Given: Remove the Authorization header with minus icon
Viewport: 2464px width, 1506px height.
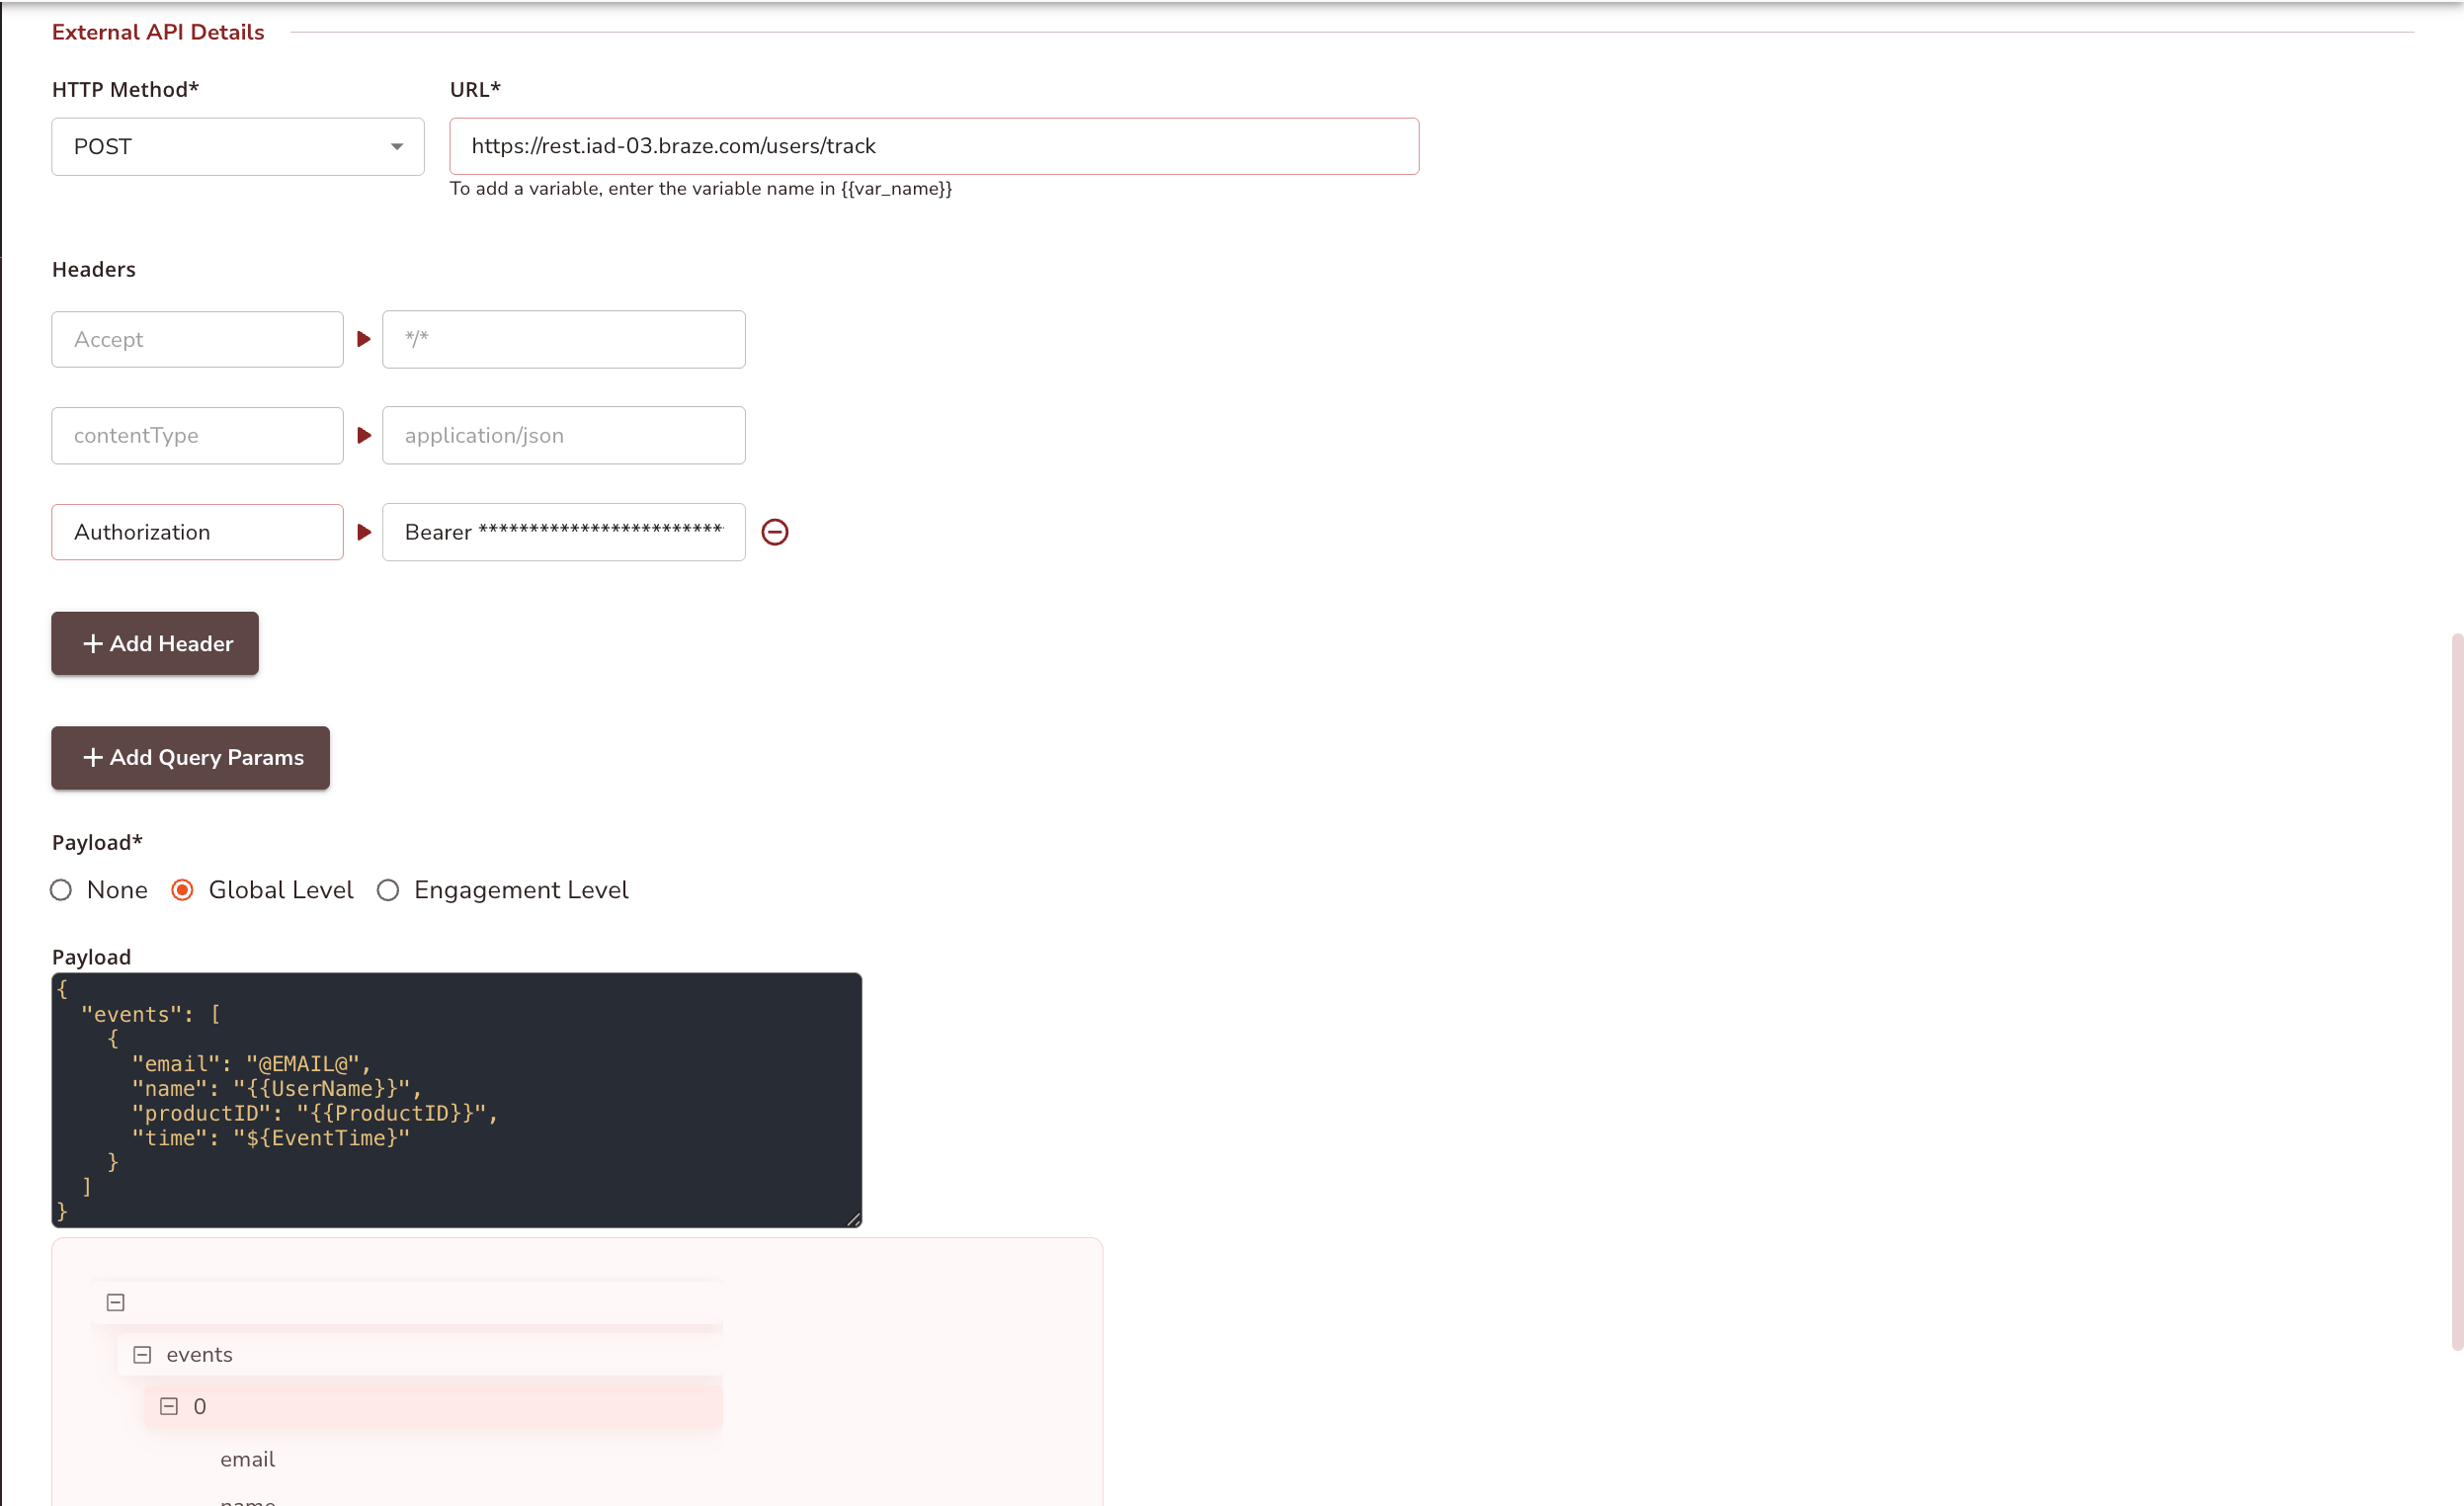Looking at the screenshot, I should coord(775,532).
